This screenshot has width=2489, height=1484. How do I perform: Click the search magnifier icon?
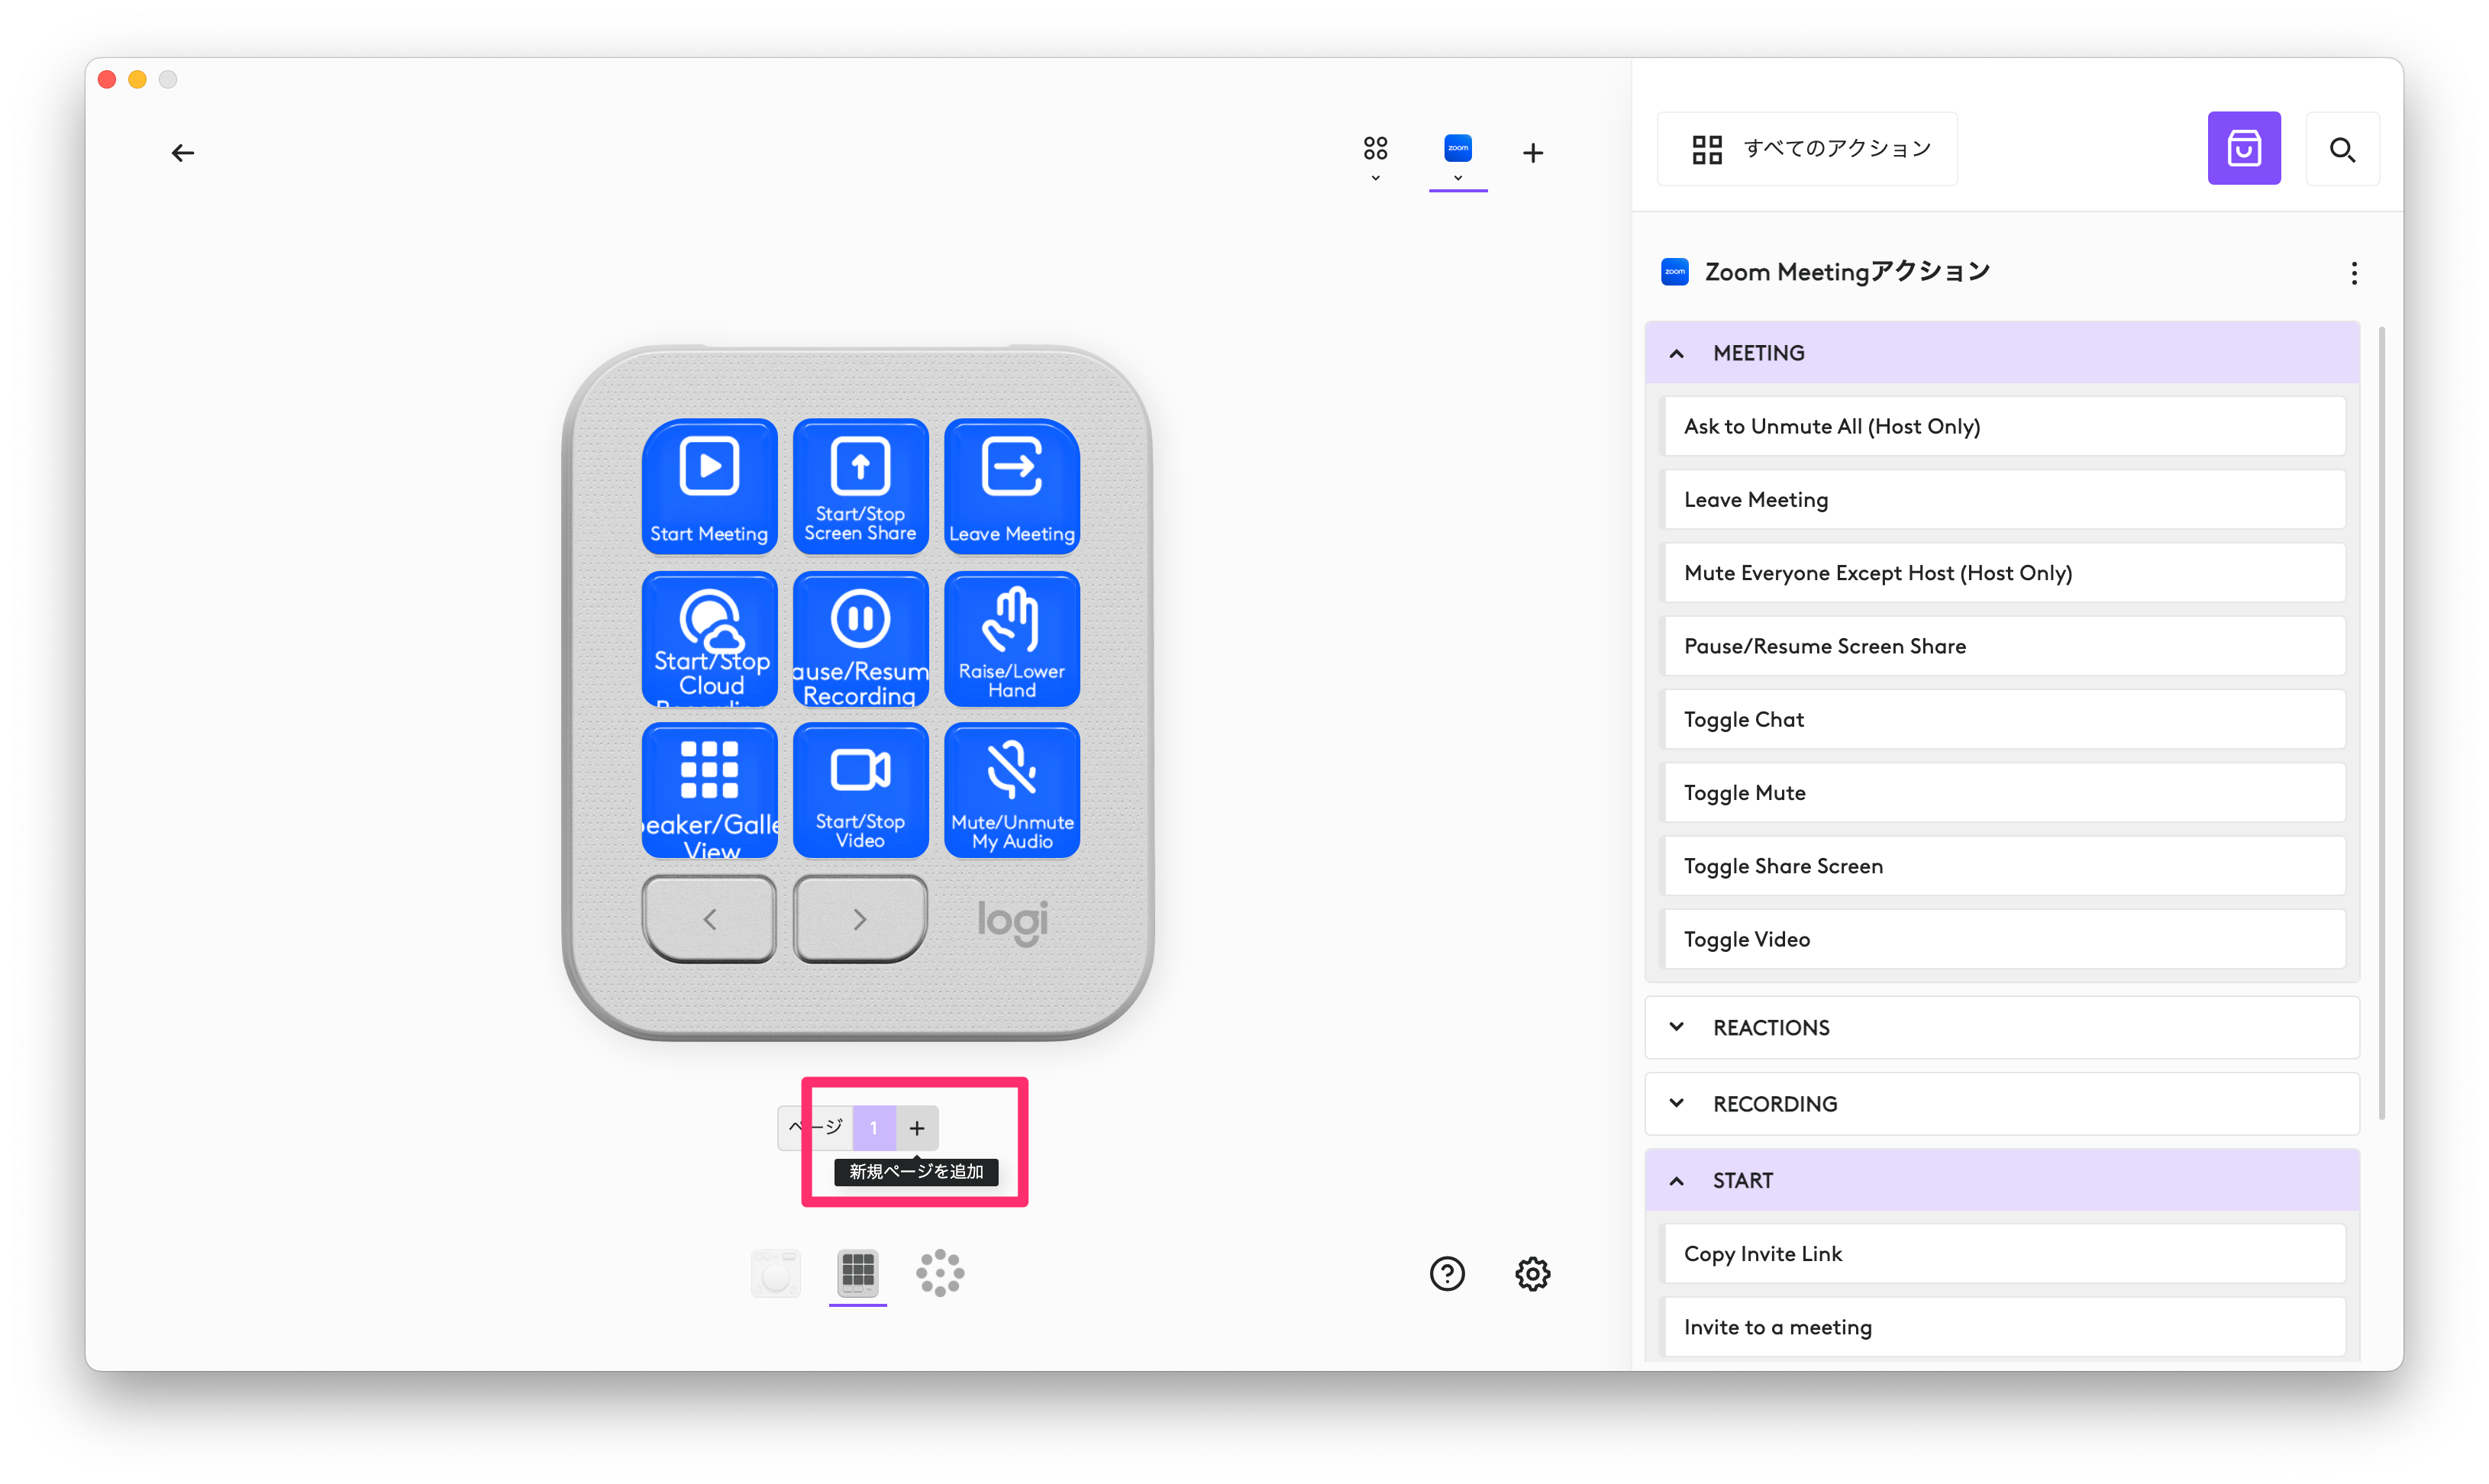click(2341, 150)
